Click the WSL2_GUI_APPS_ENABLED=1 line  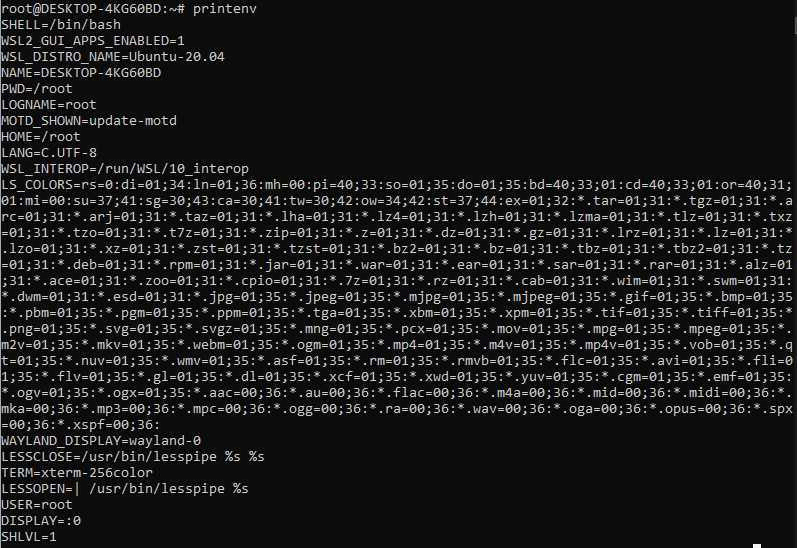tap(93, 41)
